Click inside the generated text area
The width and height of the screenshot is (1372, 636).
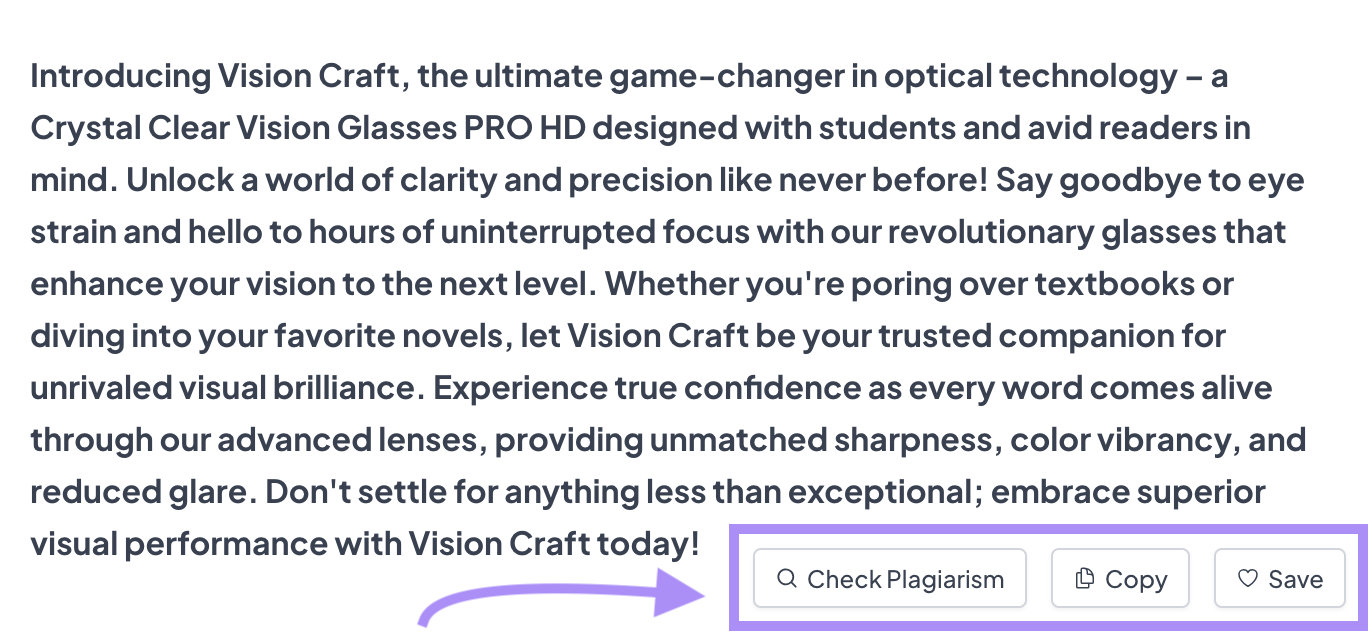pyautogui.click(x=600, y=300)
